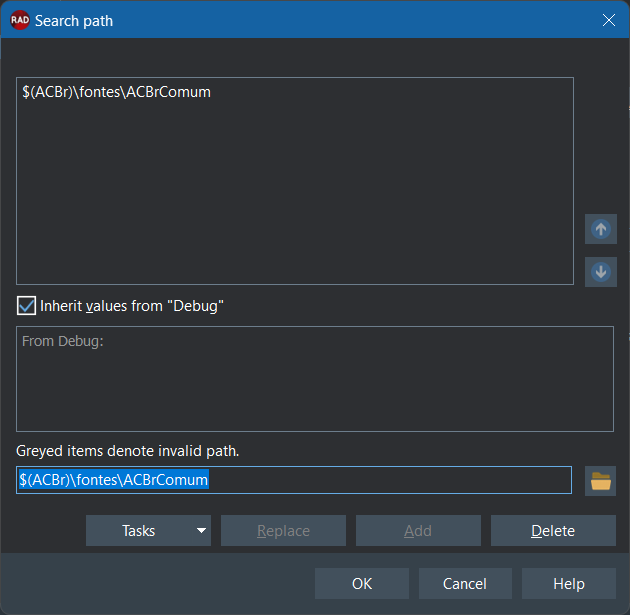Click the From Debug inherited paths box
The image size is (630, 615).
(x=315, y=379)
